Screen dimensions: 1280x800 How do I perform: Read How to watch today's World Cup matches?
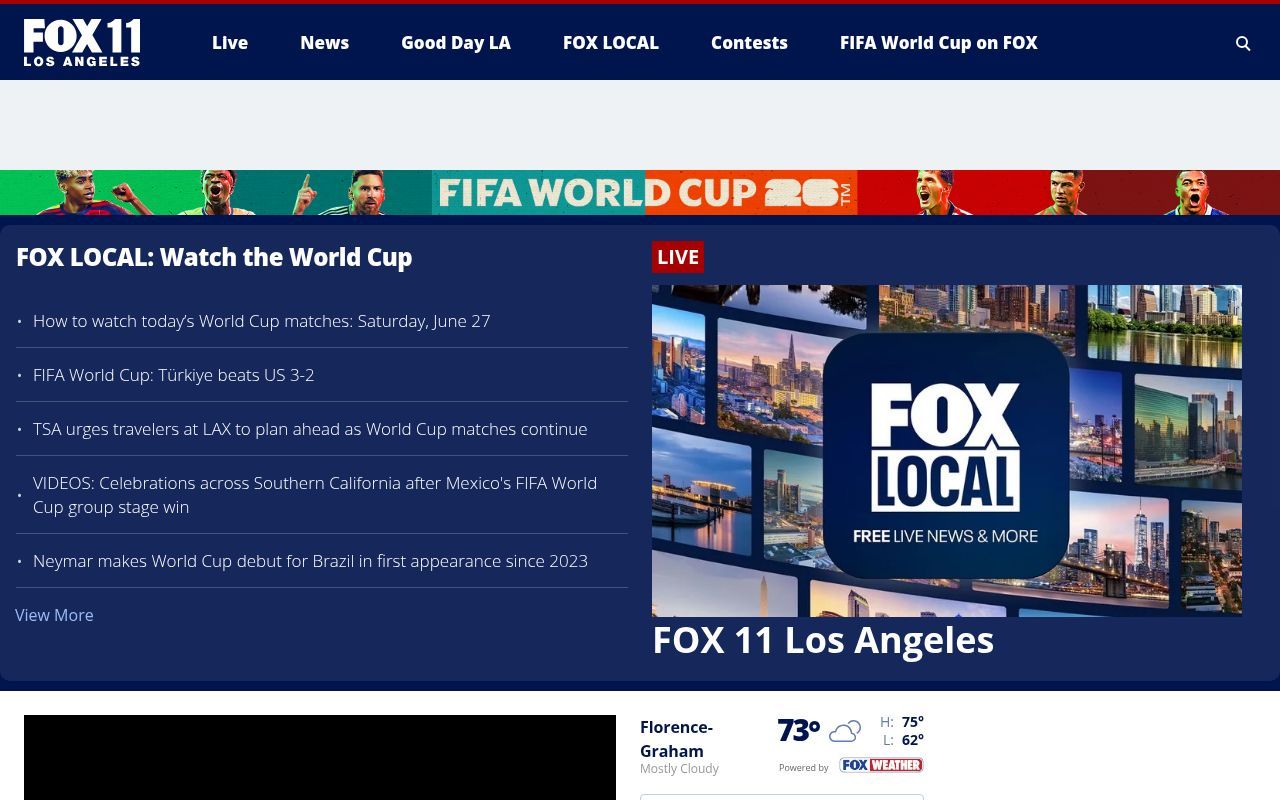pyautogui.click(x=262, y=321)
